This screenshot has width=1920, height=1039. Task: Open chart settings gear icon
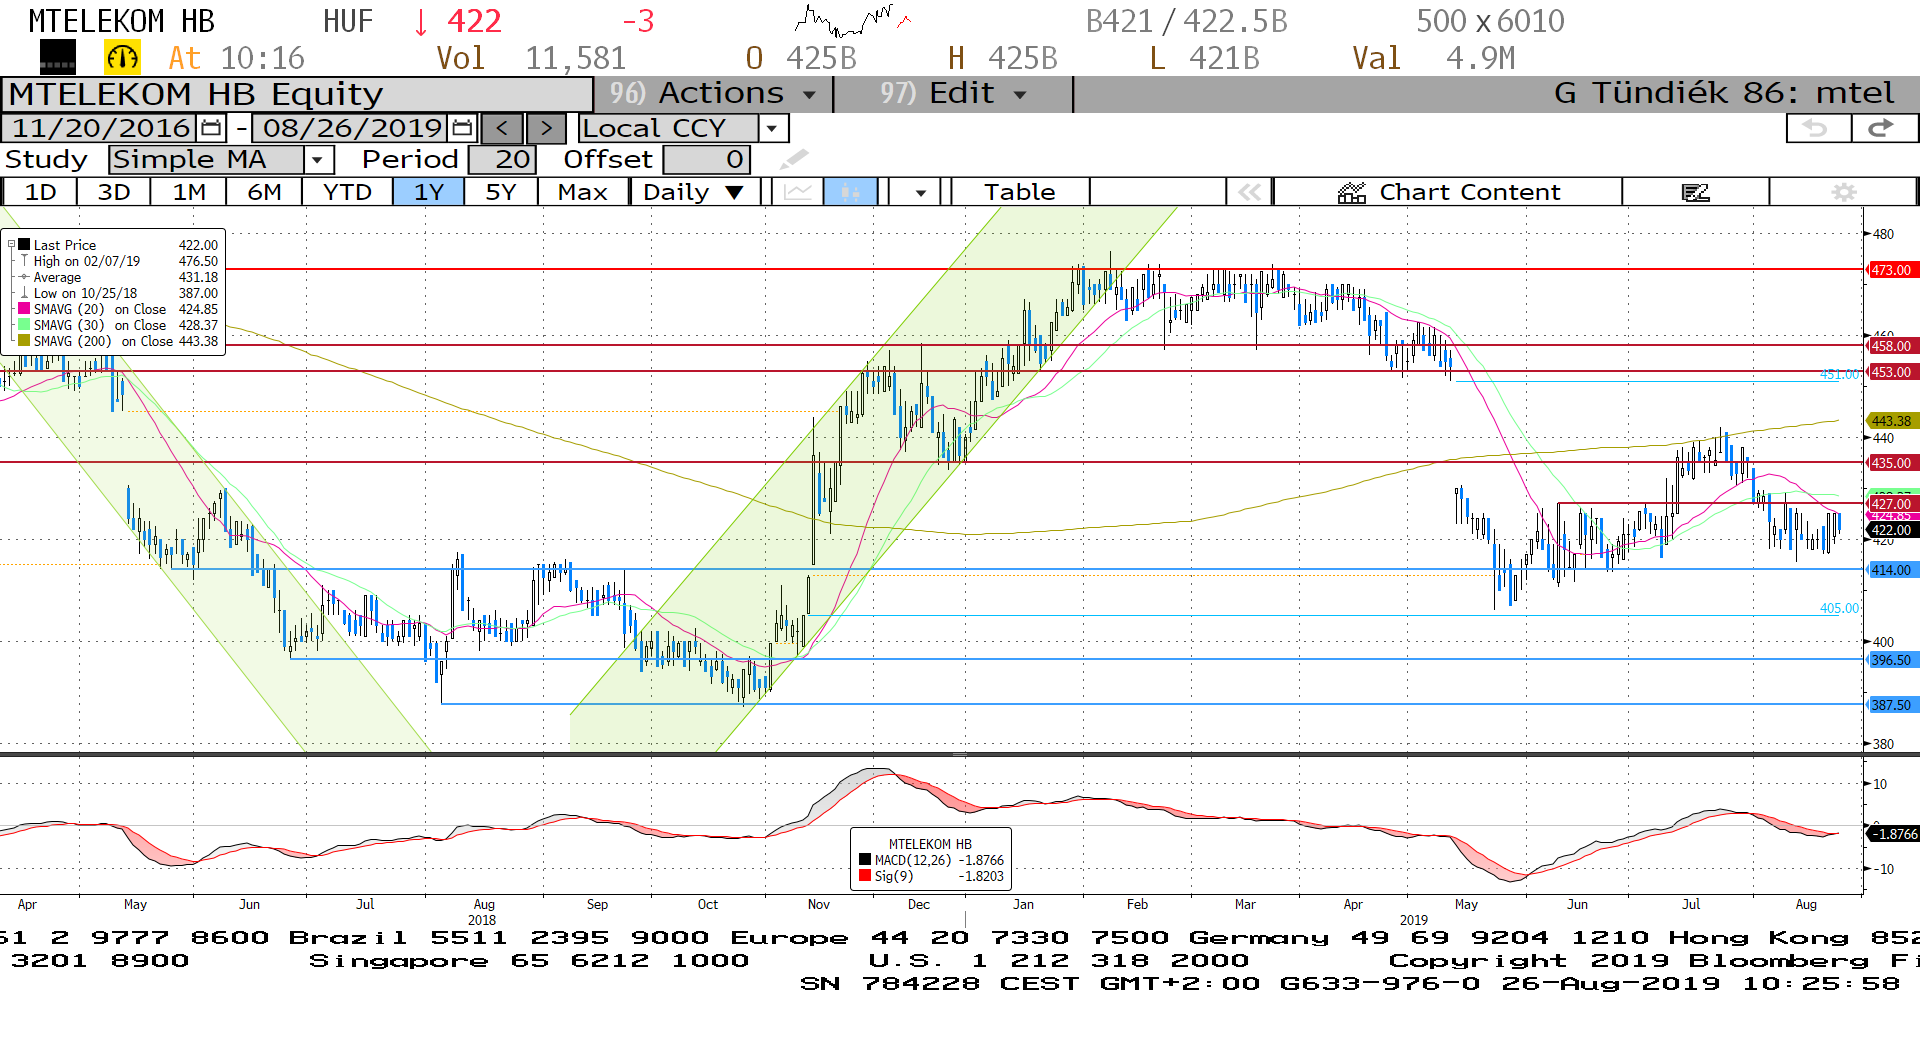click(x=1844, y=192)
